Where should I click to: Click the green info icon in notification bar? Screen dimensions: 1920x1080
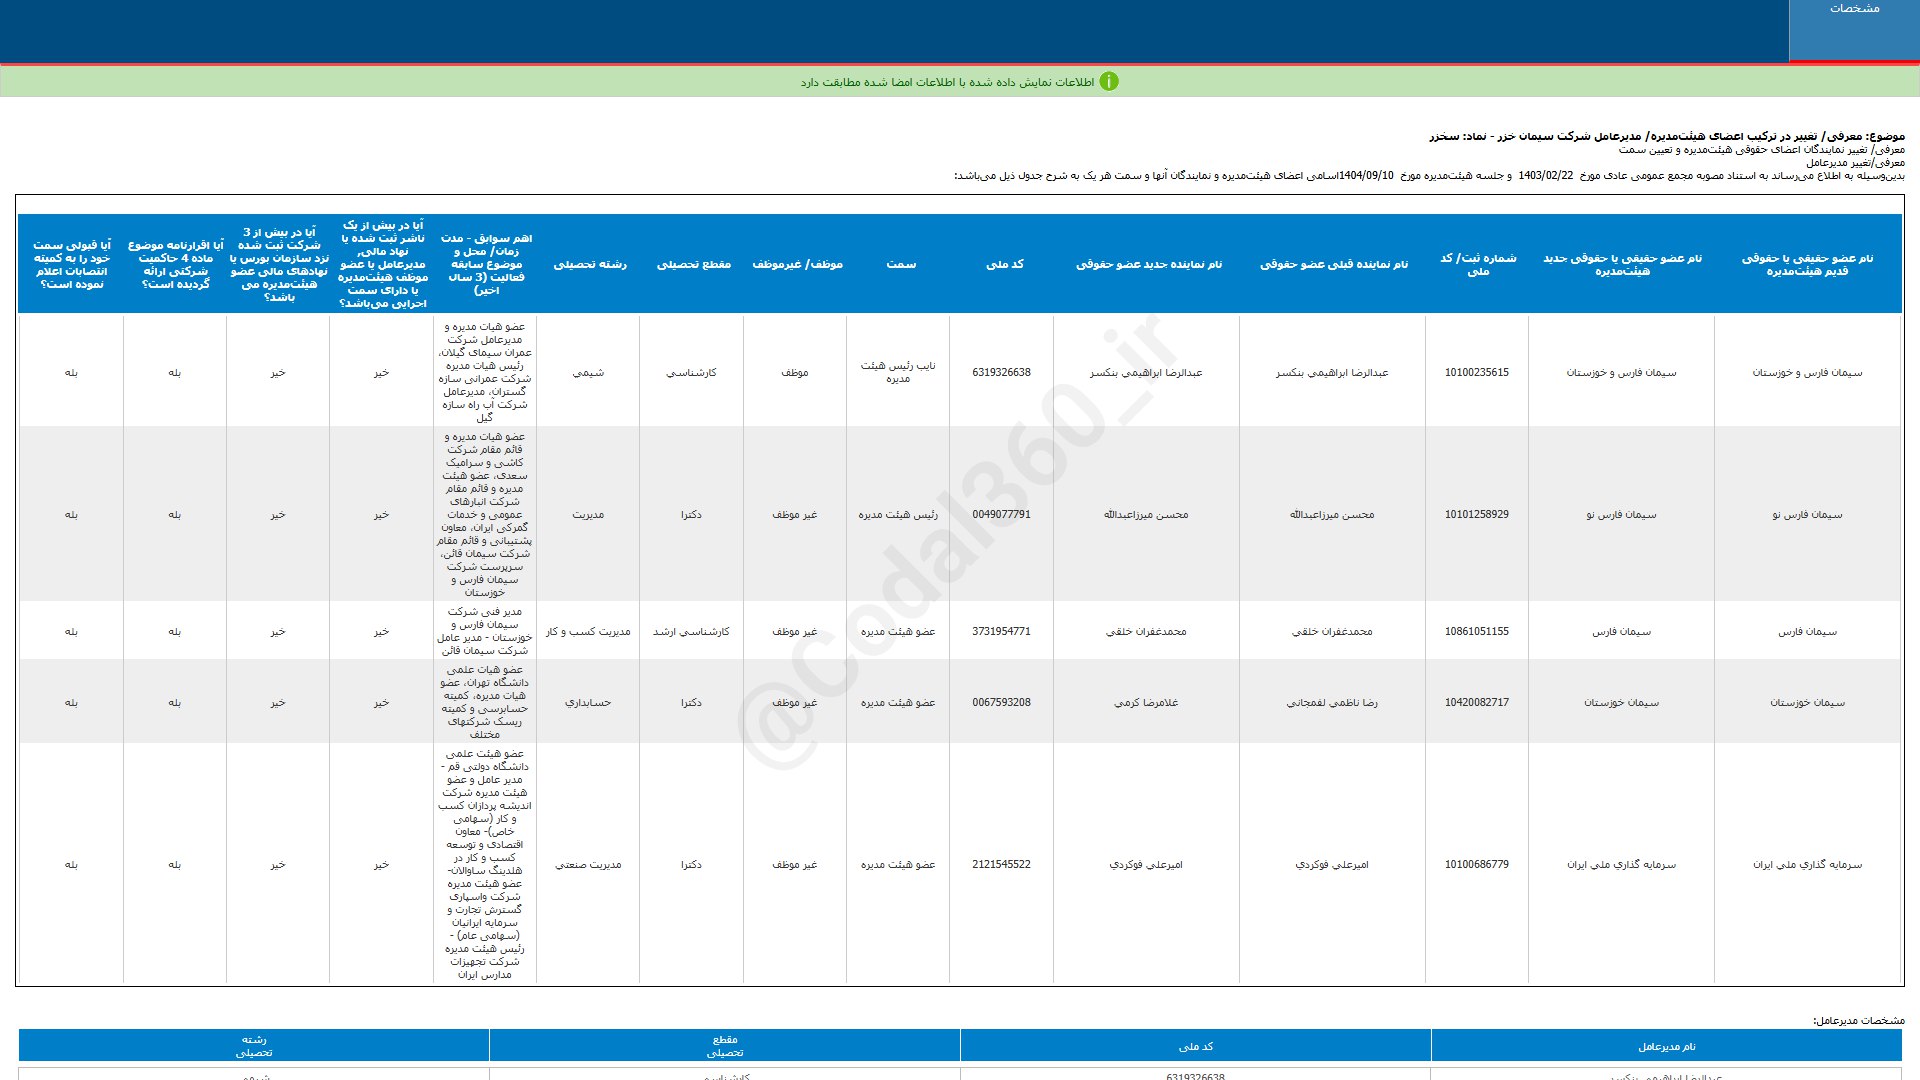click(x=1109, y=82)
